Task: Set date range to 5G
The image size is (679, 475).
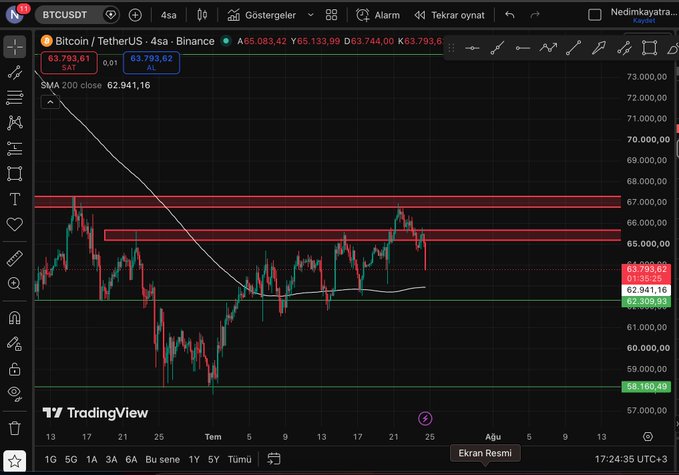Action: point(71,459)
